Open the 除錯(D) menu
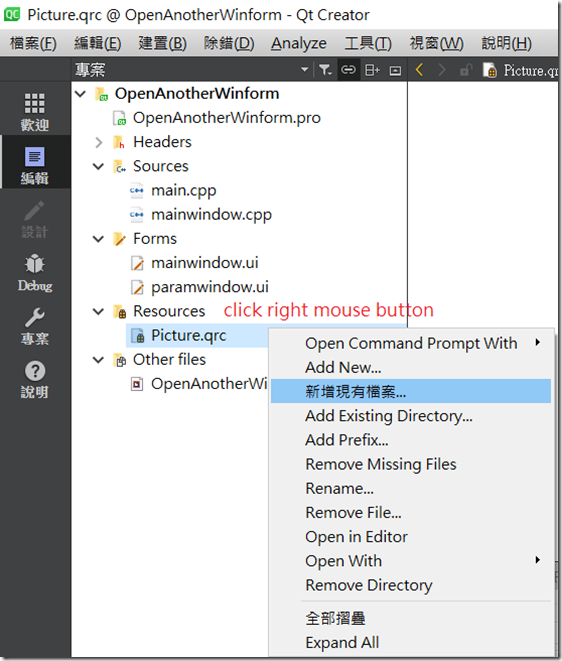 pyautogui.click(x=229, y=43)
